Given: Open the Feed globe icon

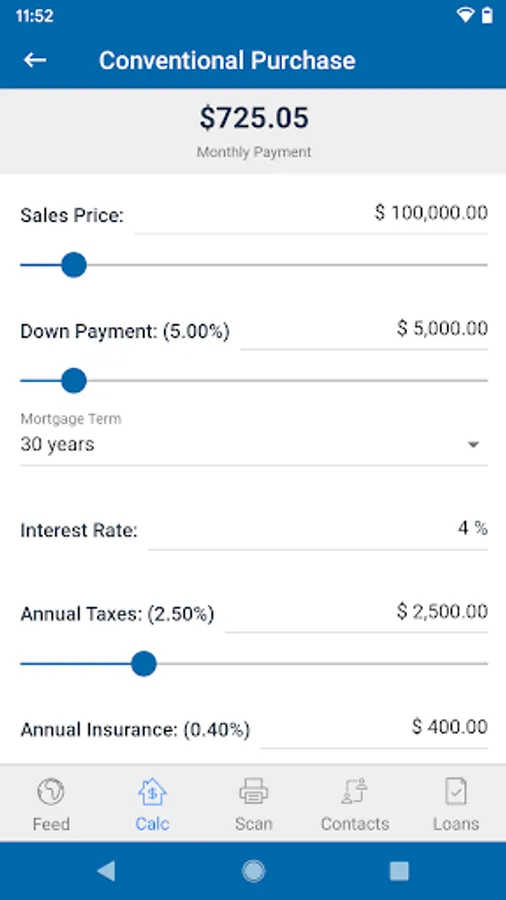Looking at the screenshot, I should tap(50, 792).
